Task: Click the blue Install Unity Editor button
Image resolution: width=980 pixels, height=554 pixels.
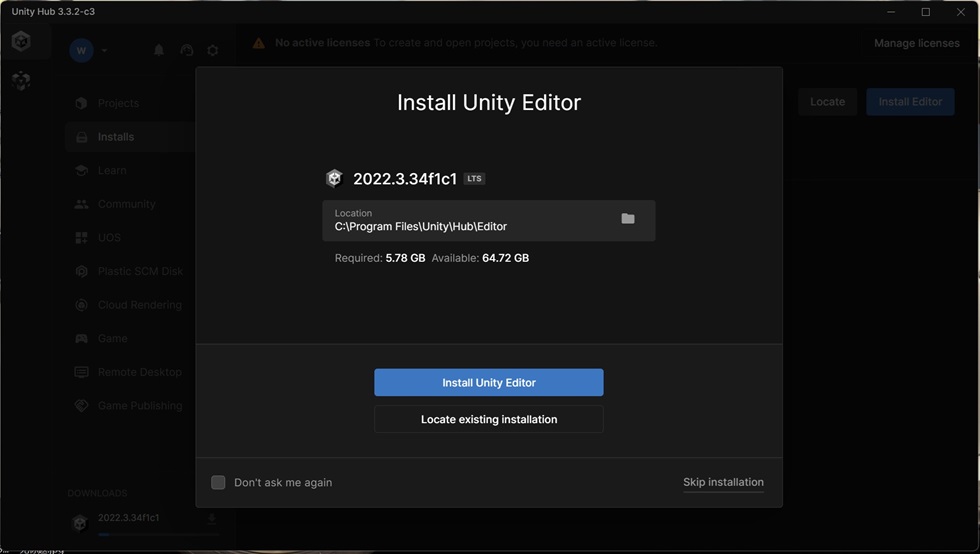Action: pos(489,382)
